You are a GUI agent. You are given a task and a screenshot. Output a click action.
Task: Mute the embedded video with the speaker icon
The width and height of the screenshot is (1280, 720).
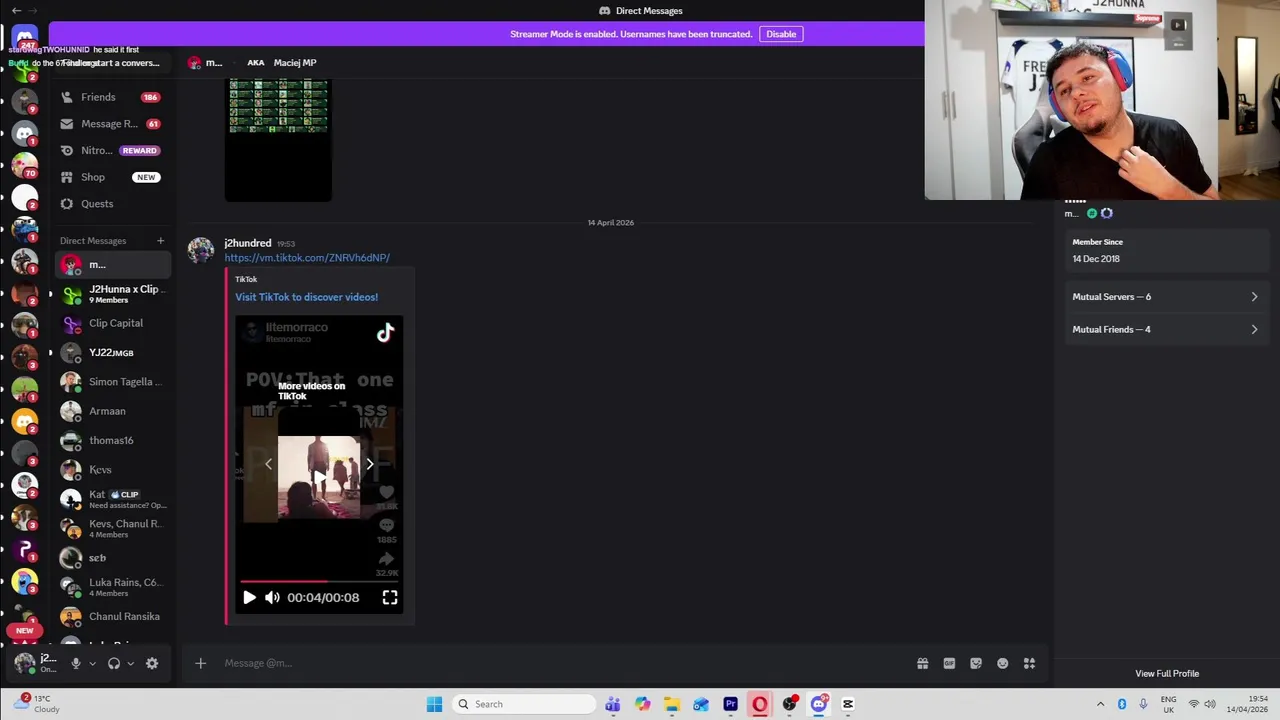tap(272, 597)
